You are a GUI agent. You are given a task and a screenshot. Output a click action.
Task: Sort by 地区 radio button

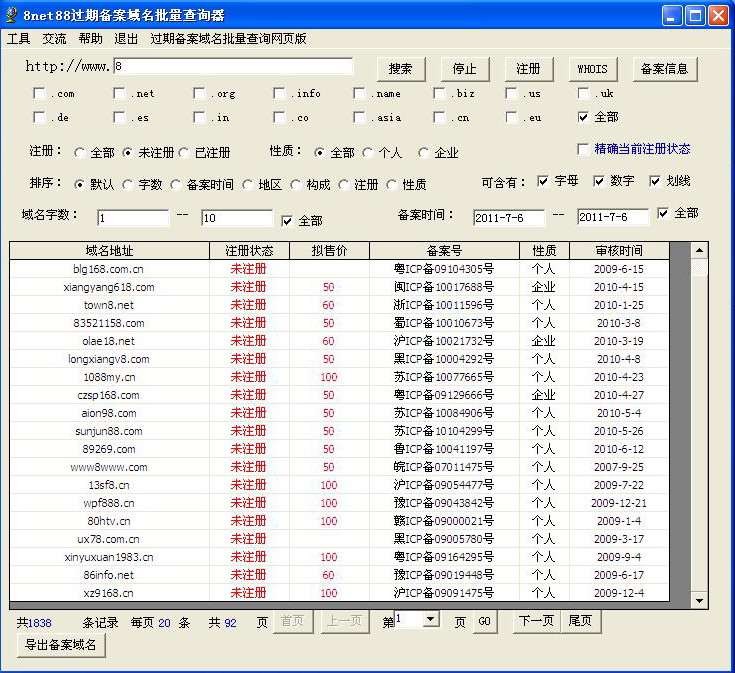click(x=248, y=185)
